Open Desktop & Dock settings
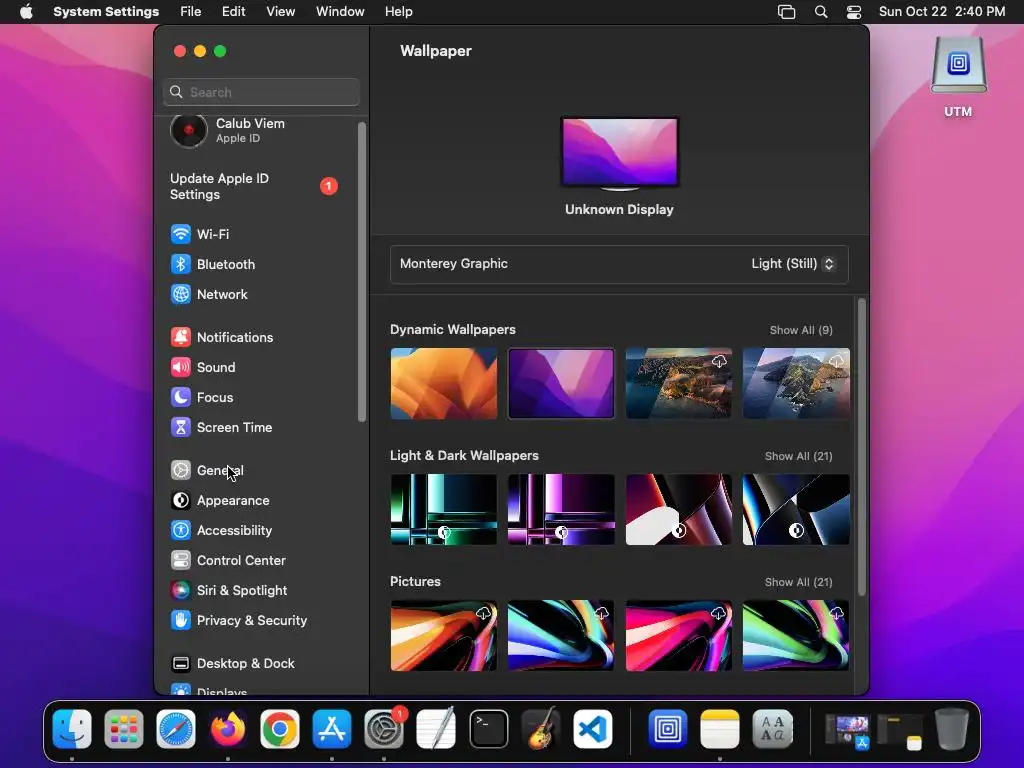1024x768 pixels. coord(232,664)
